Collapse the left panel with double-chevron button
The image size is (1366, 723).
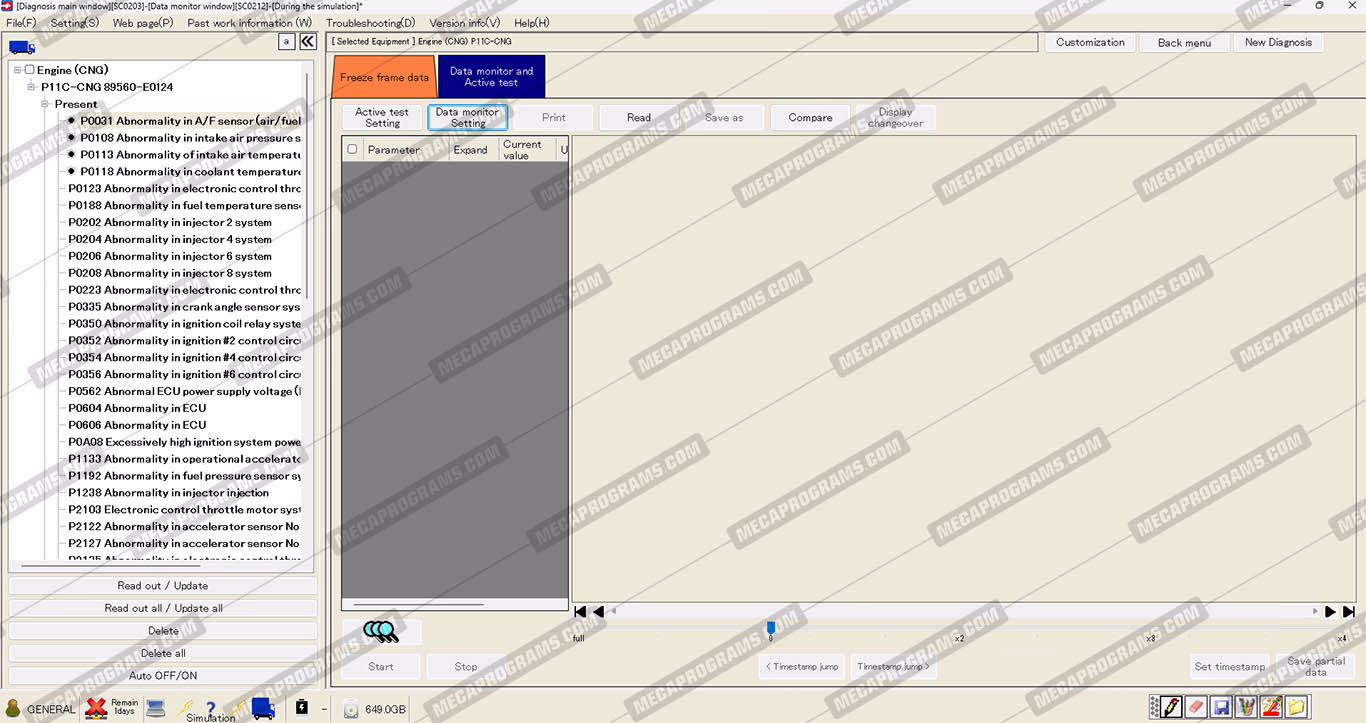308,42
